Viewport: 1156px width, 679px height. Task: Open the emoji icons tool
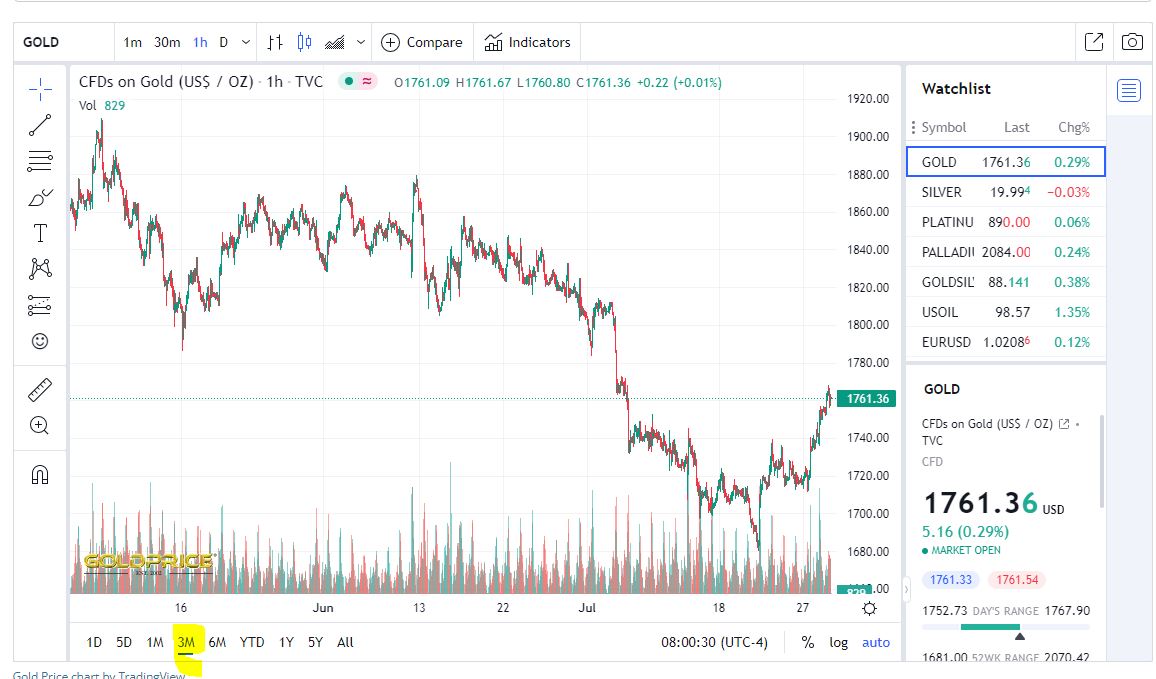click(x=40, y=341)
